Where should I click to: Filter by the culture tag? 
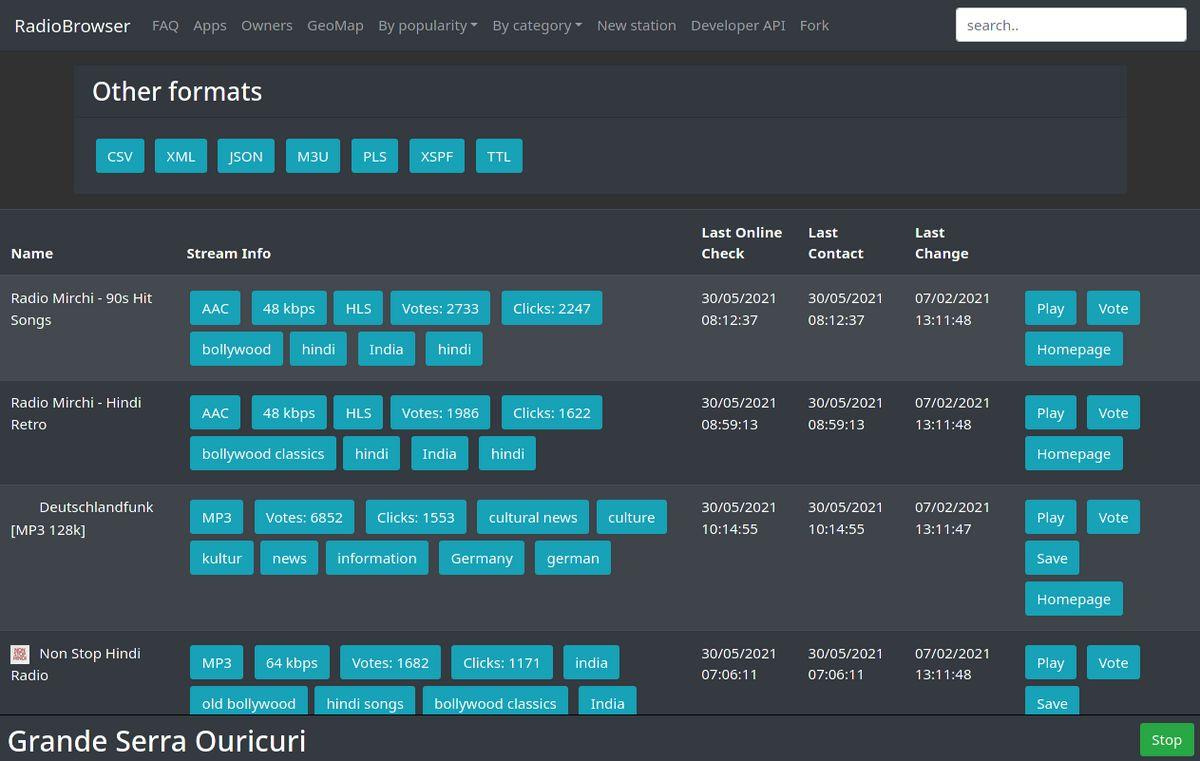[x=632, y=518]
